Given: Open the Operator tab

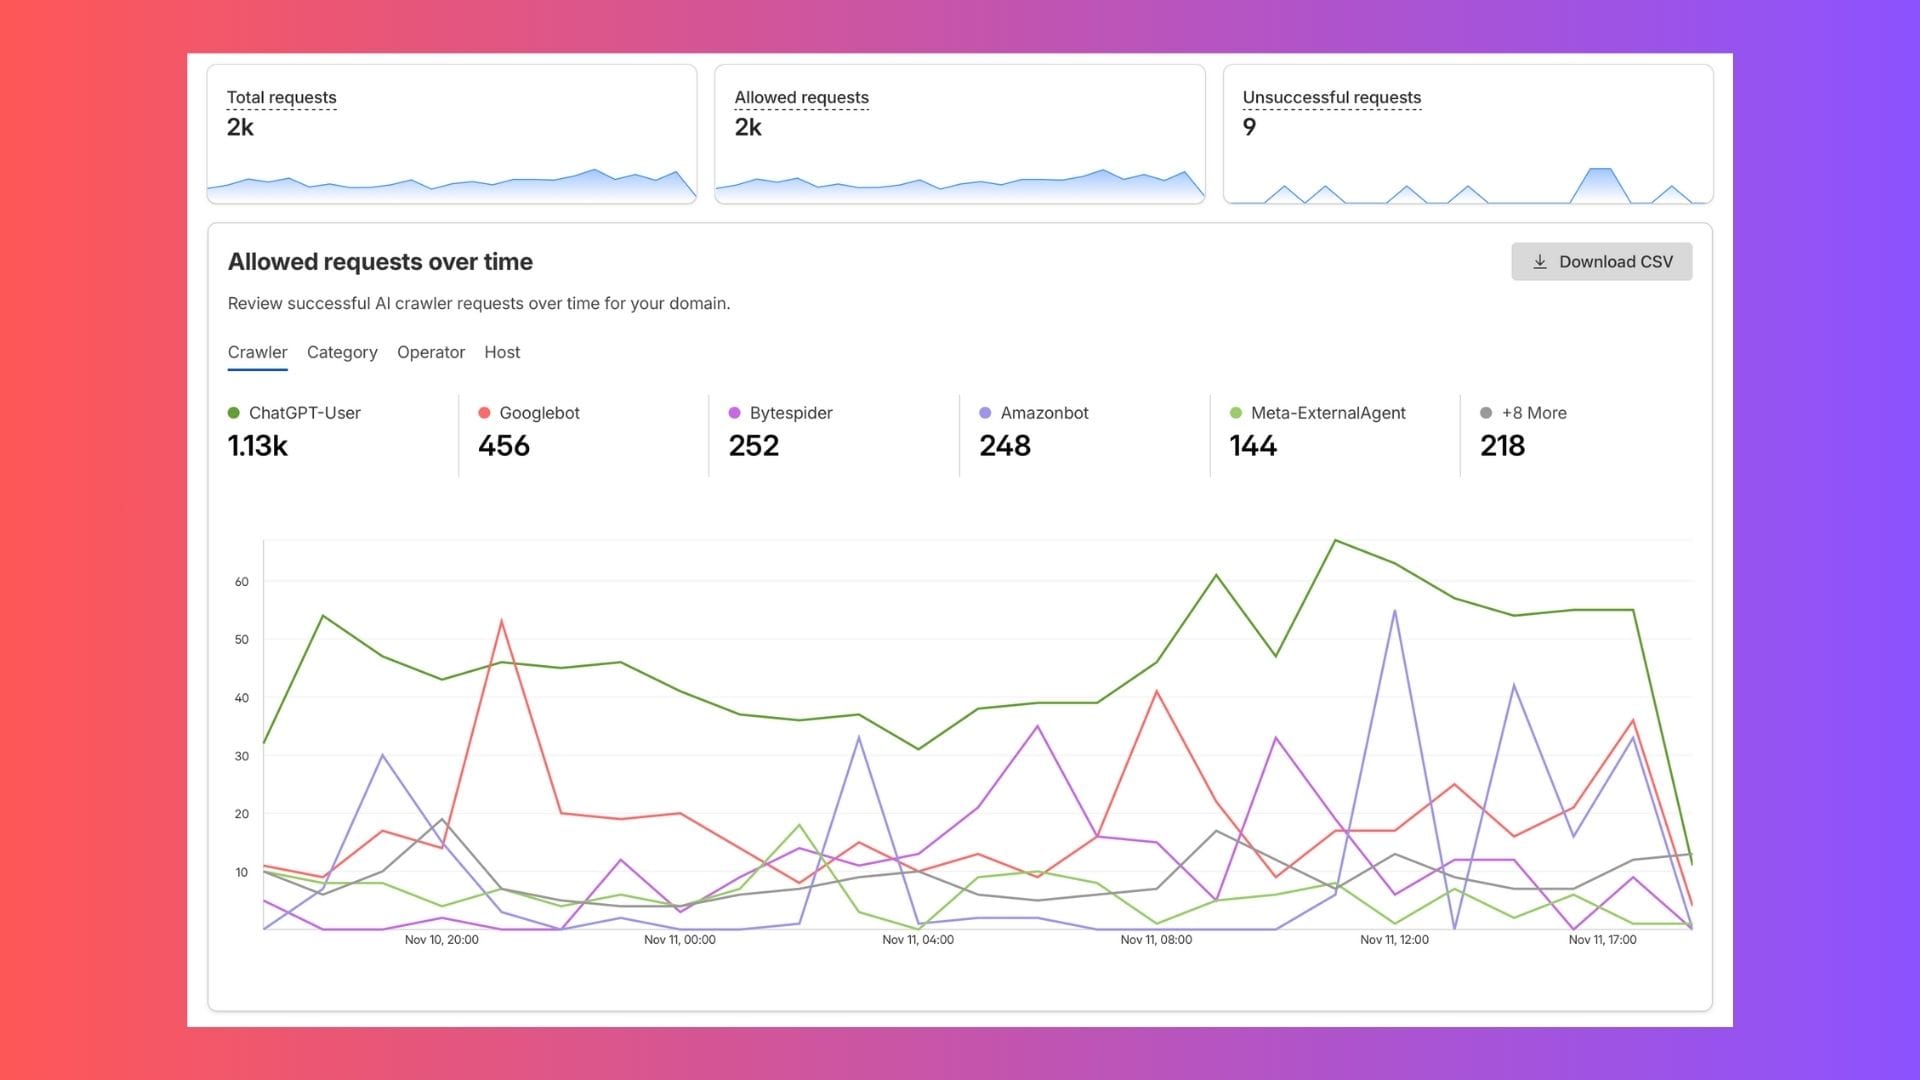Looking at the screenshot, I should (x=430, y=352).
